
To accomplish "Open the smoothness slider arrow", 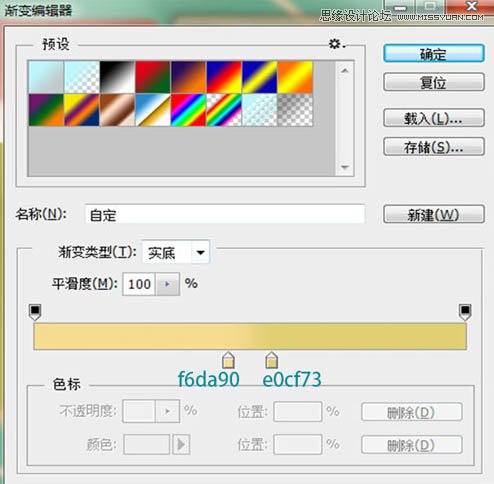I will tap(168, 284).
